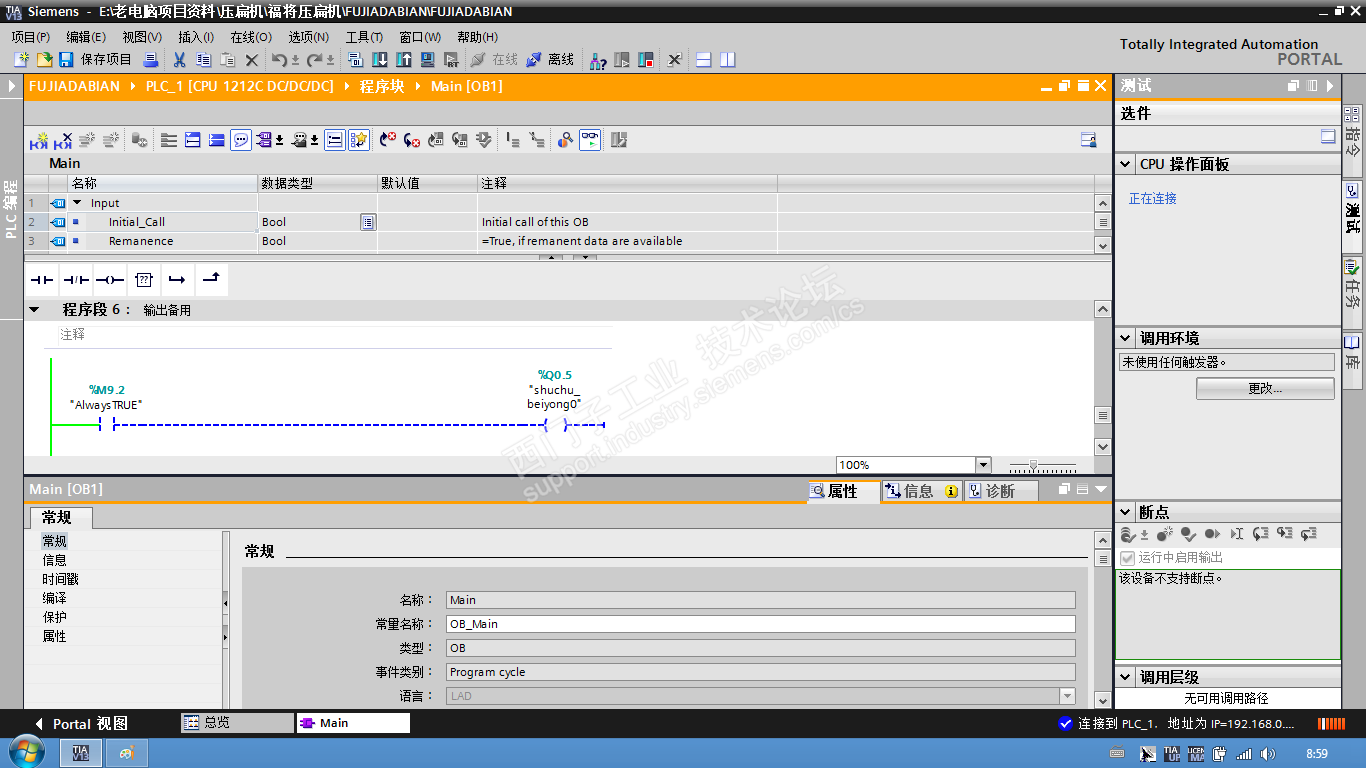Click the insert network icon in editor toolbar
The width and height of the screenshot is (1366, 768).
39,141
